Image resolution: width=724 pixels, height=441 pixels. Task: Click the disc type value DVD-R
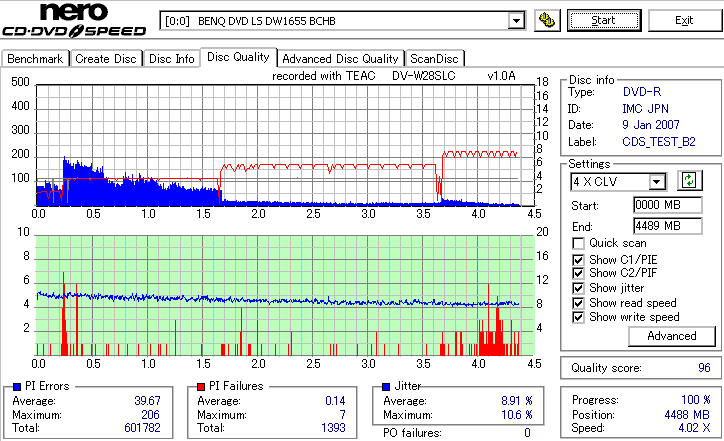coord(642,92)
